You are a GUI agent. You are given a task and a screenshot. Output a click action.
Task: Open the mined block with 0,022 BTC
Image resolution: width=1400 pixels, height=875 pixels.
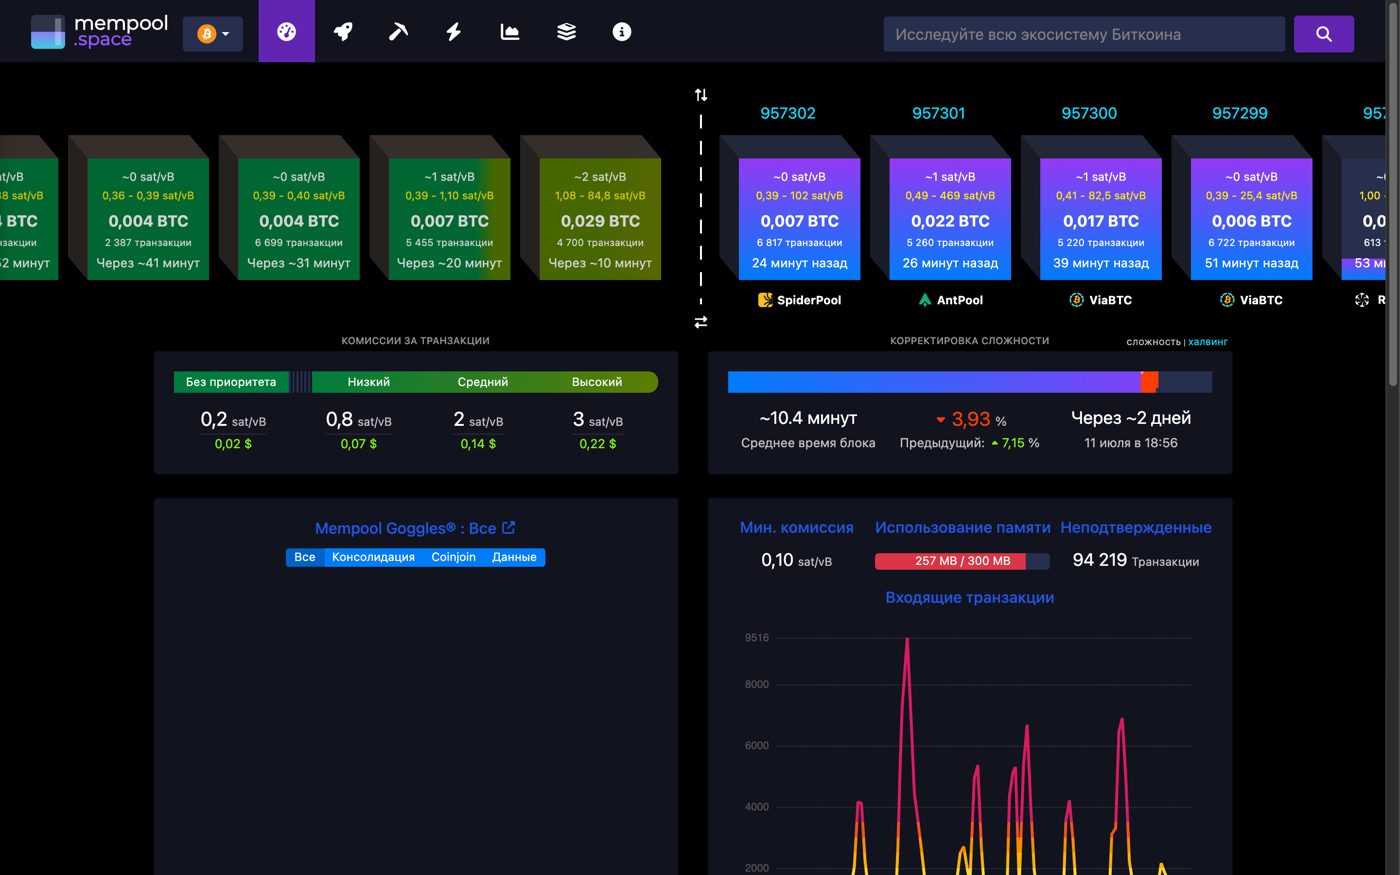tap(950, 218)
